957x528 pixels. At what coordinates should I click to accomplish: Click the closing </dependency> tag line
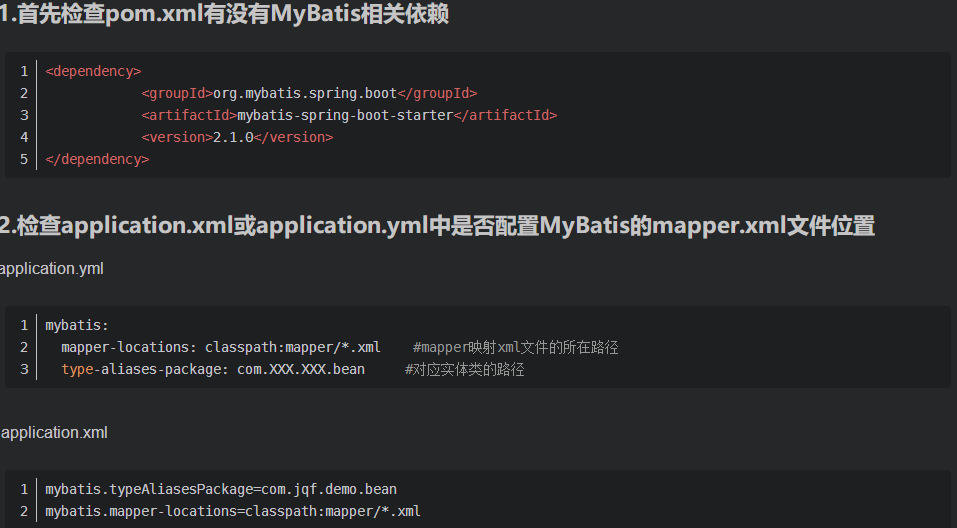tap(97, 159)
